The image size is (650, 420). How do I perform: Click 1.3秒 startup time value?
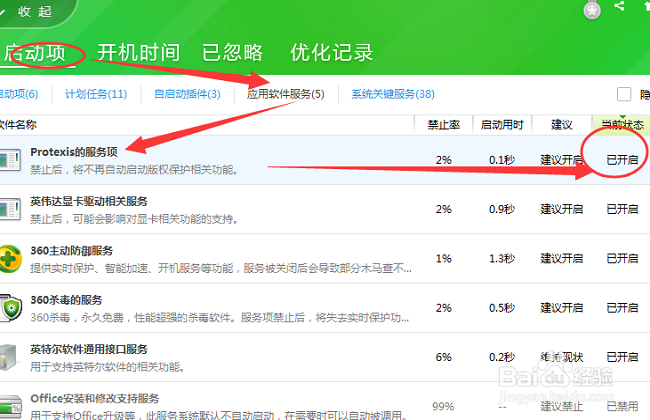point(502,259)
